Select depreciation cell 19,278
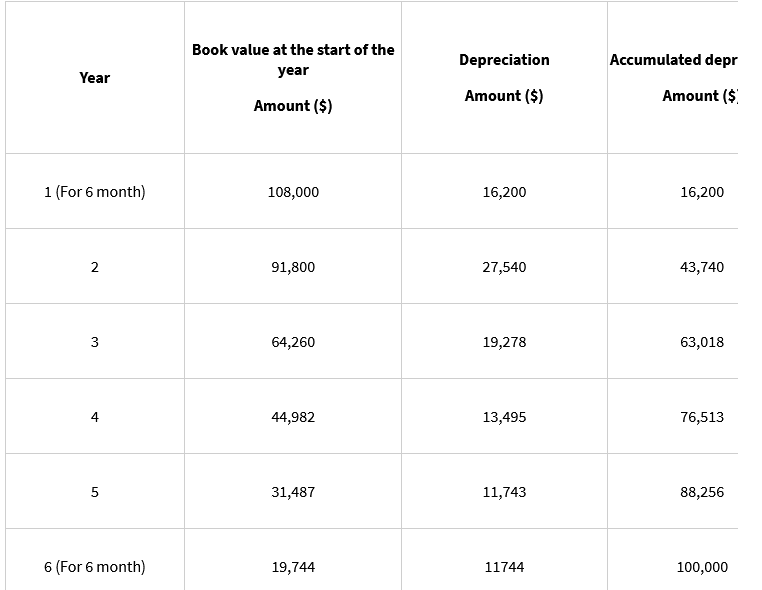 (504, 342)
